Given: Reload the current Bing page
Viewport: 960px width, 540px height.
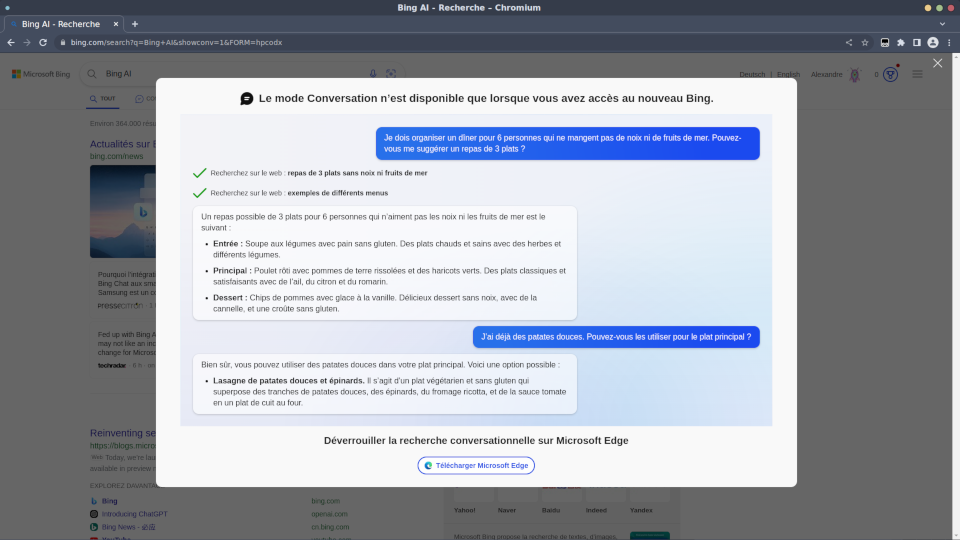Looking at the screenshot, I should 43,42.
